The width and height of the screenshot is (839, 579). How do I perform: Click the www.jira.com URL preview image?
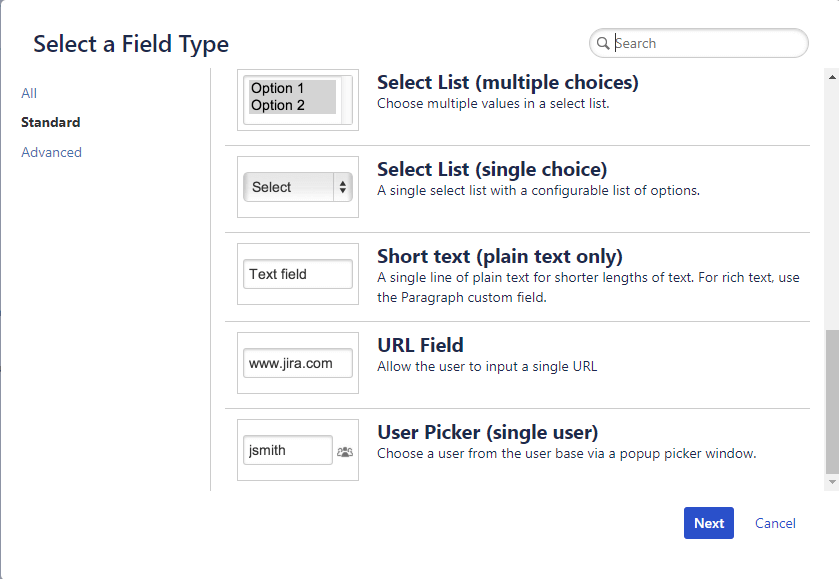[x=296, y=362]
